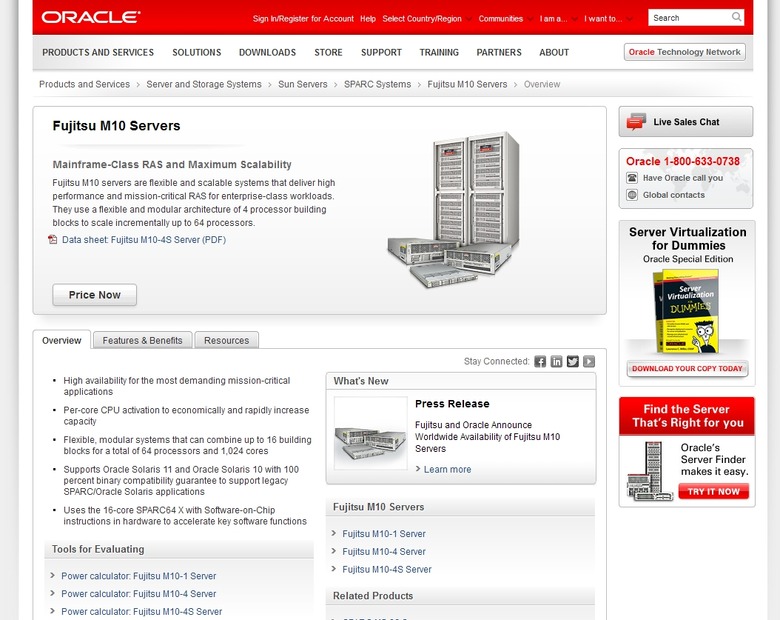Go to Products and Services breadcrumb
The width and height of the screenshot is (780, 620).
pyautogui.click(x=85, y=84)
